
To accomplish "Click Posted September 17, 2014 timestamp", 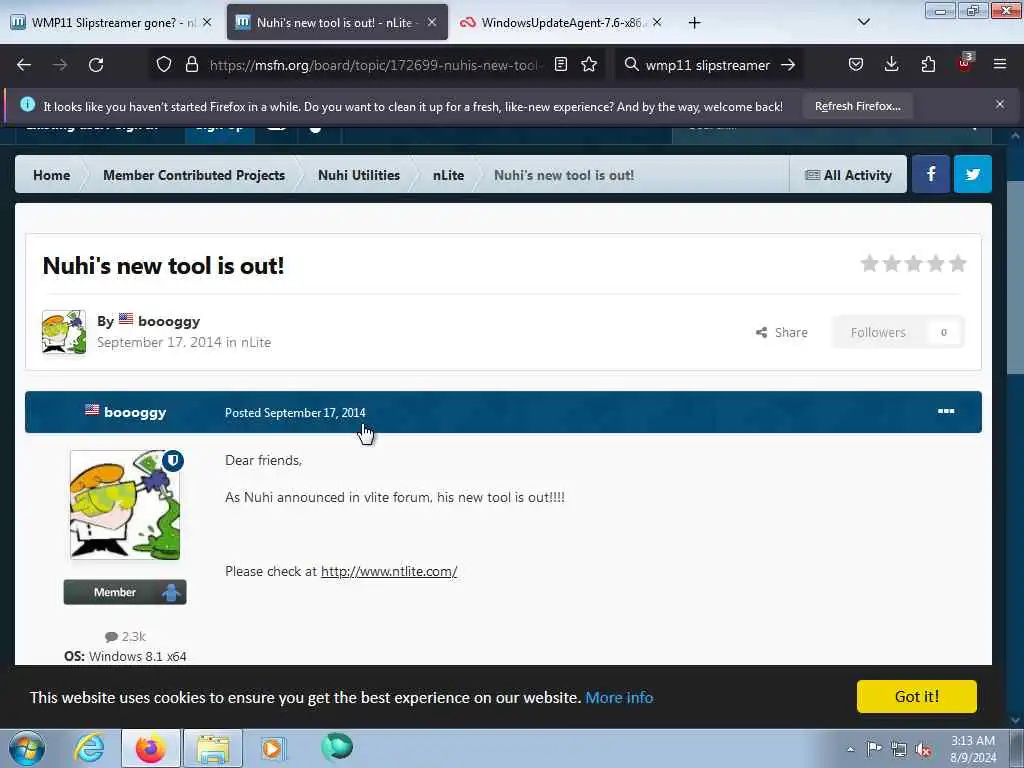I will point(295,413).
